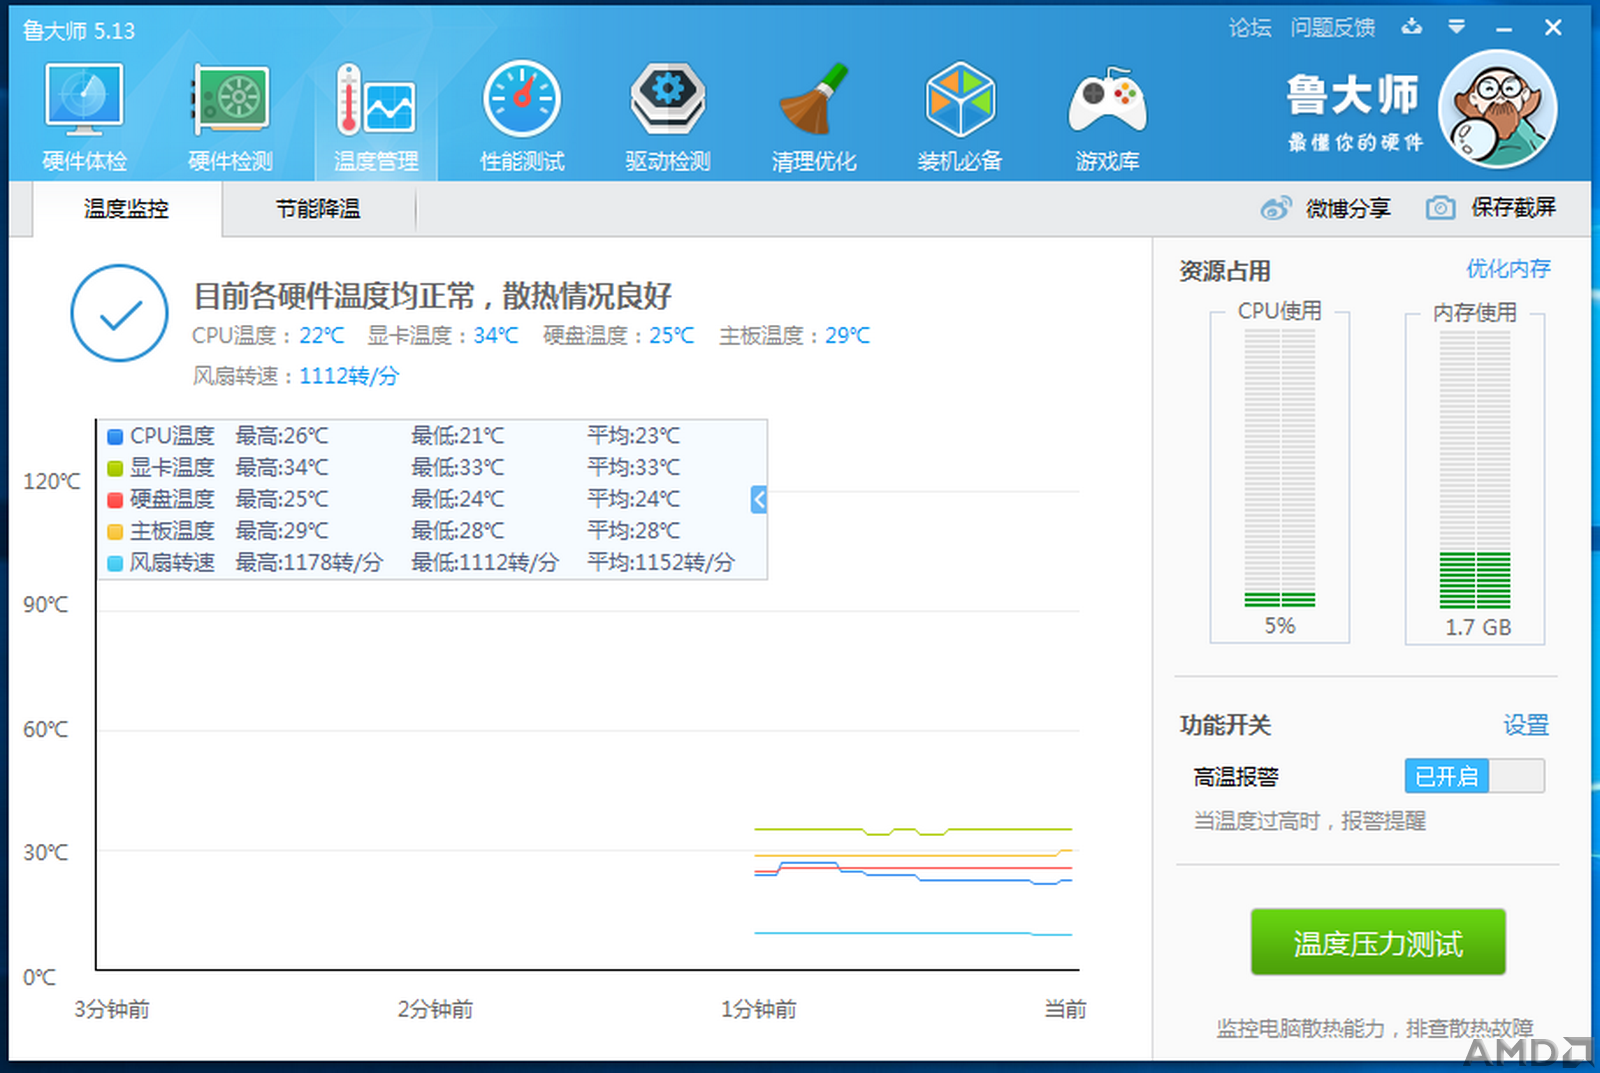This screenshot has width=1600, height=1073.
Task: Open the 清理优化 broom icon
Action: pos(814,100)
